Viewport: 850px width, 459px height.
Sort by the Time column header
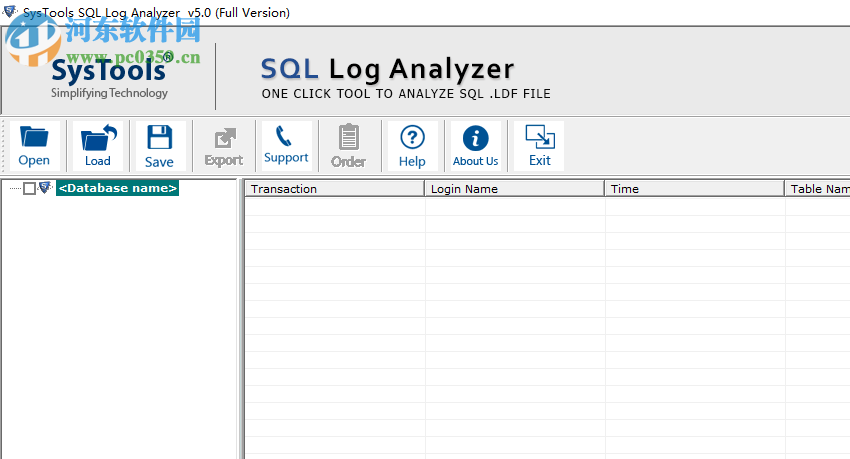click(x=695, y=189)
